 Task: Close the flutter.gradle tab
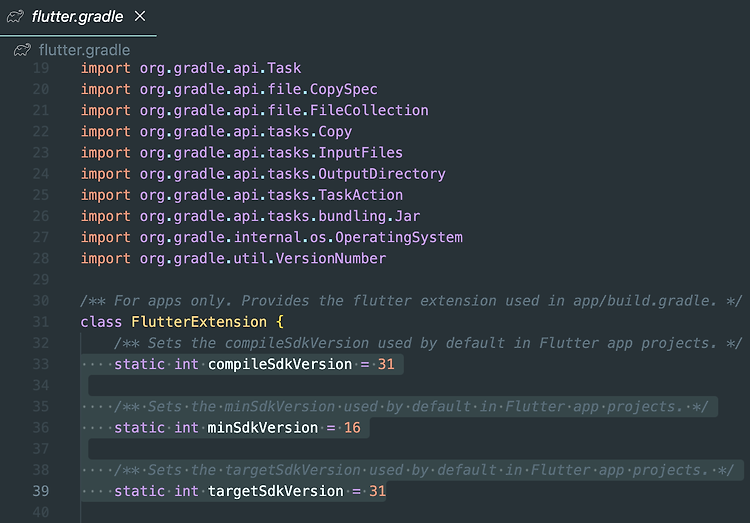pos(140,16)
